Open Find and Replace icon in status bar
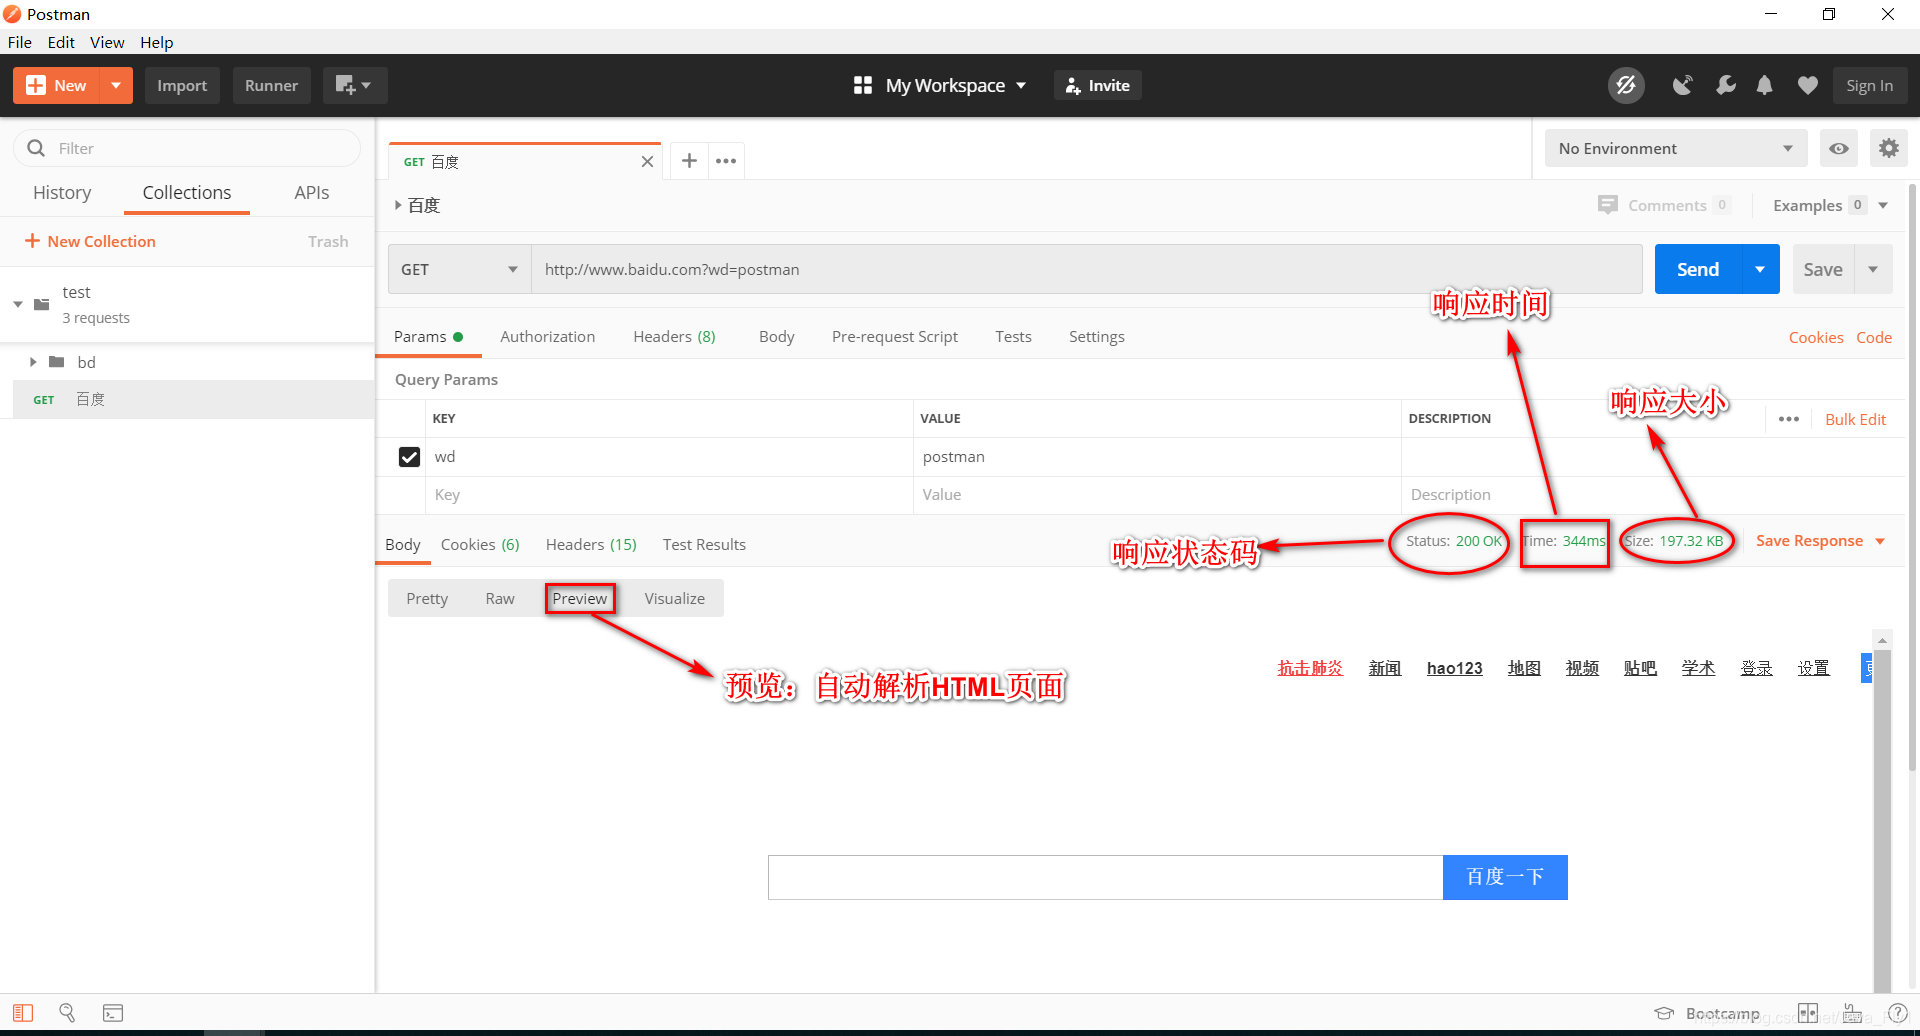The image size is (1920, 1036). 67,1013
